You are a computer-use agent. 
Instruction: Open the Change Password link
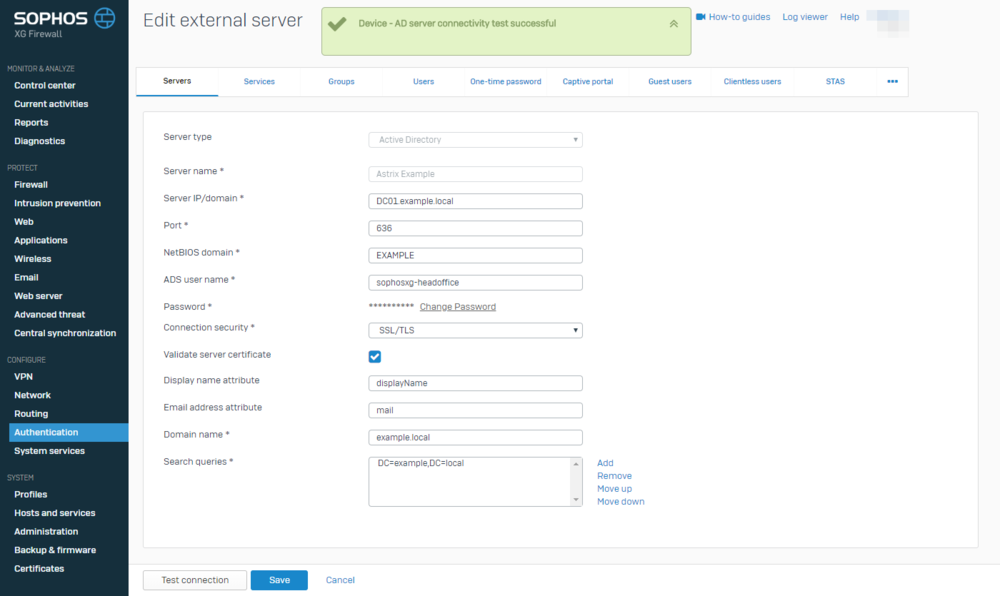coord(457,306)
